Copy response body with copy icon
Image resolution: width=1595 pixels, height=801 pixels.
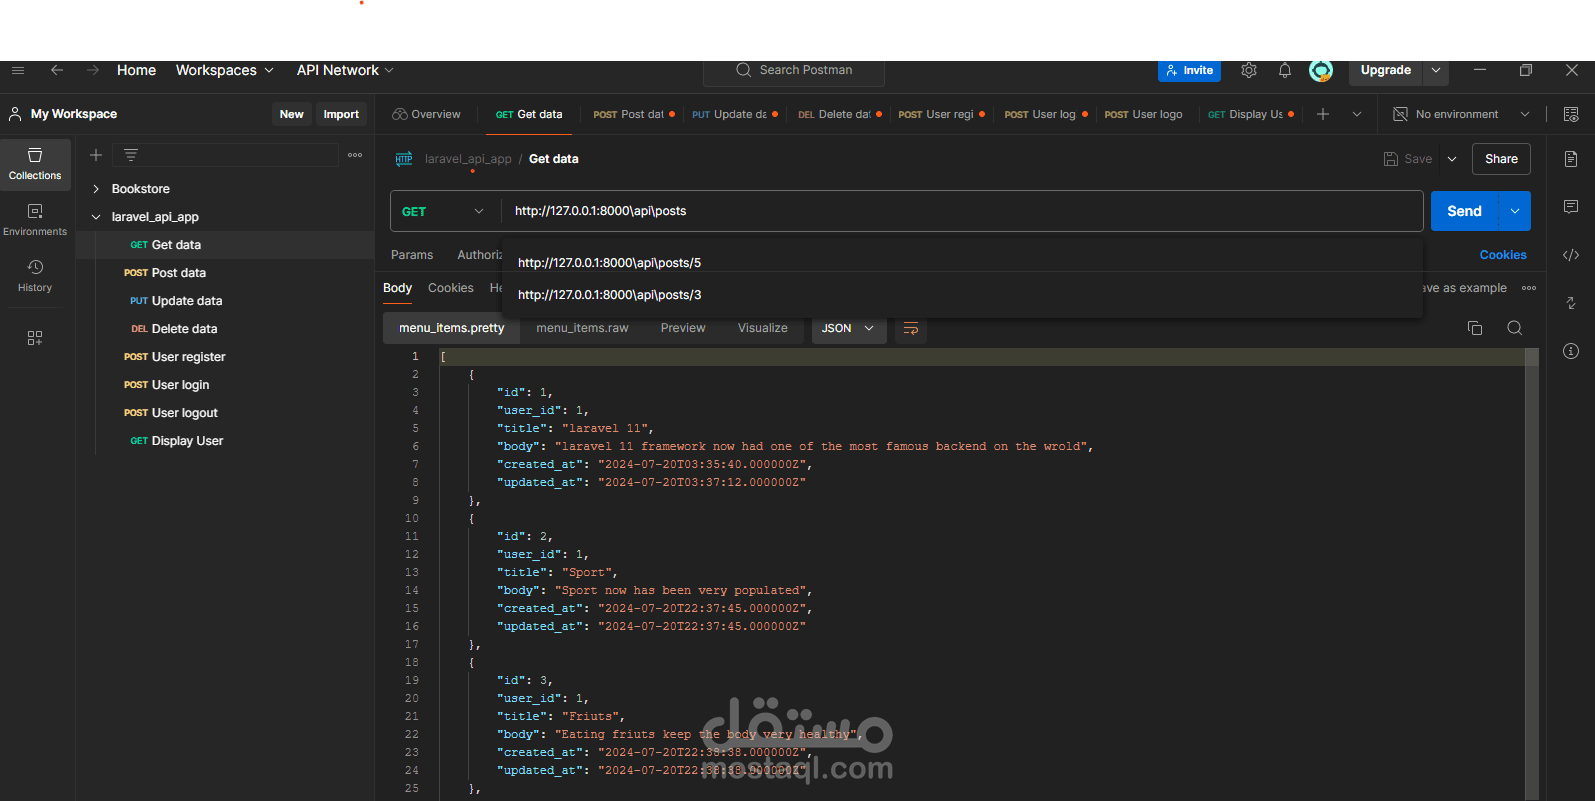coord(1475,328)
